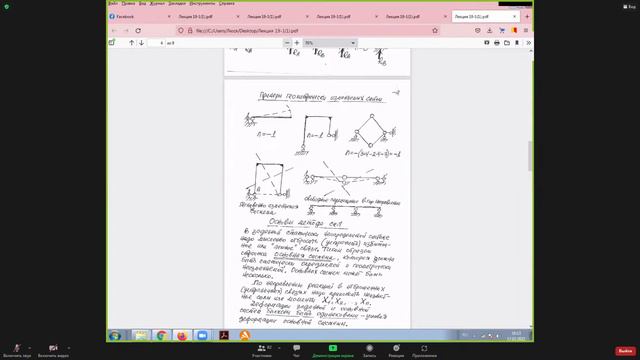
Task: Reload the current Firefox page
Action: pyautogui.click(x=138, y=31)
